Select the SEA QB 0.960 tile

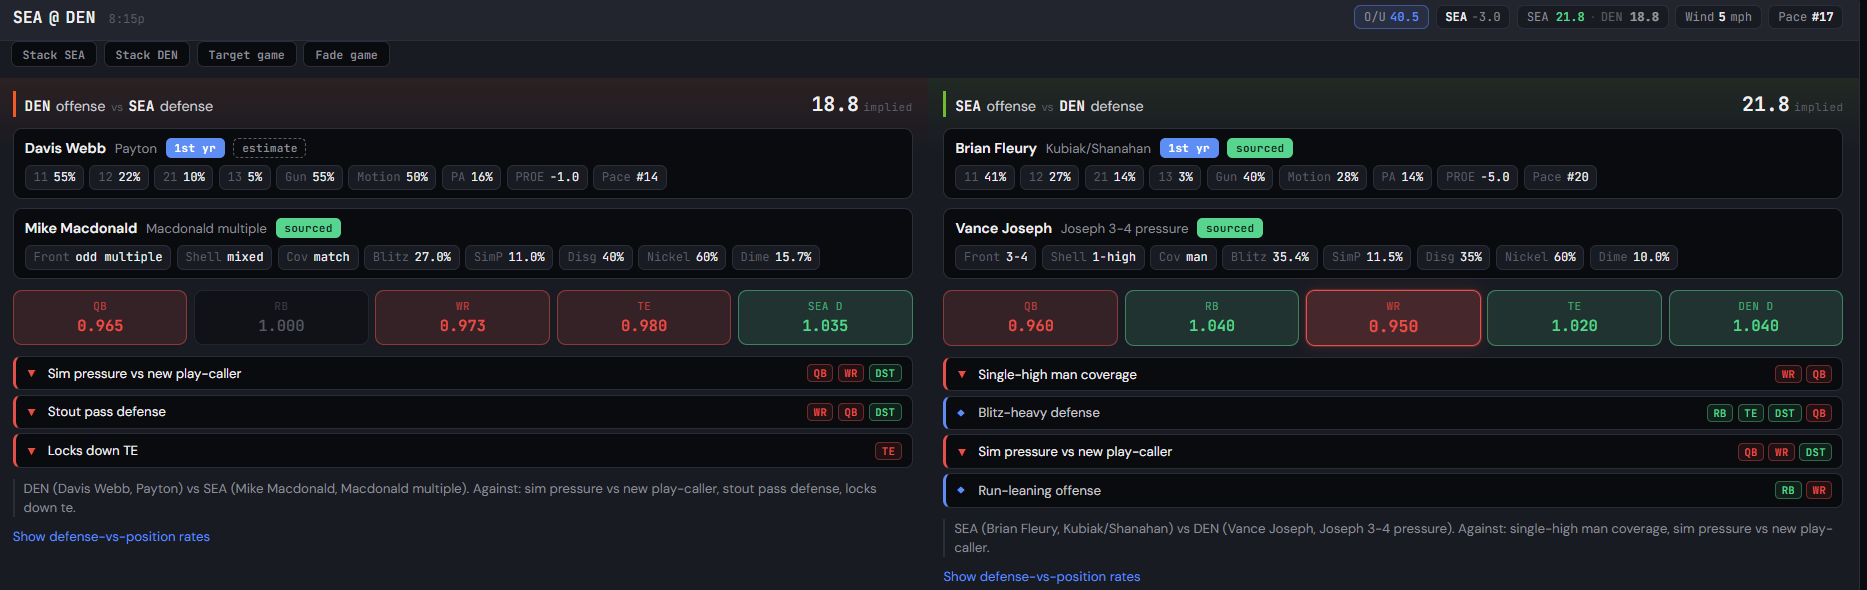tap(1030, 318)
